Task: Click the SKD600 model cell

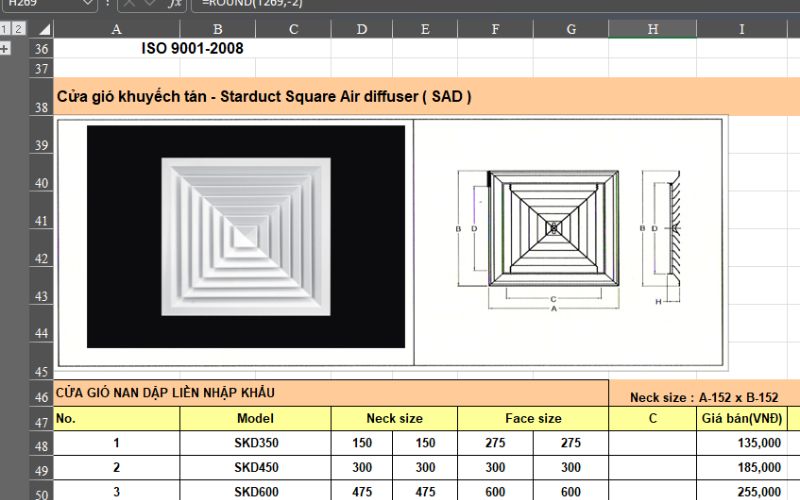Action: pos(256,491)
